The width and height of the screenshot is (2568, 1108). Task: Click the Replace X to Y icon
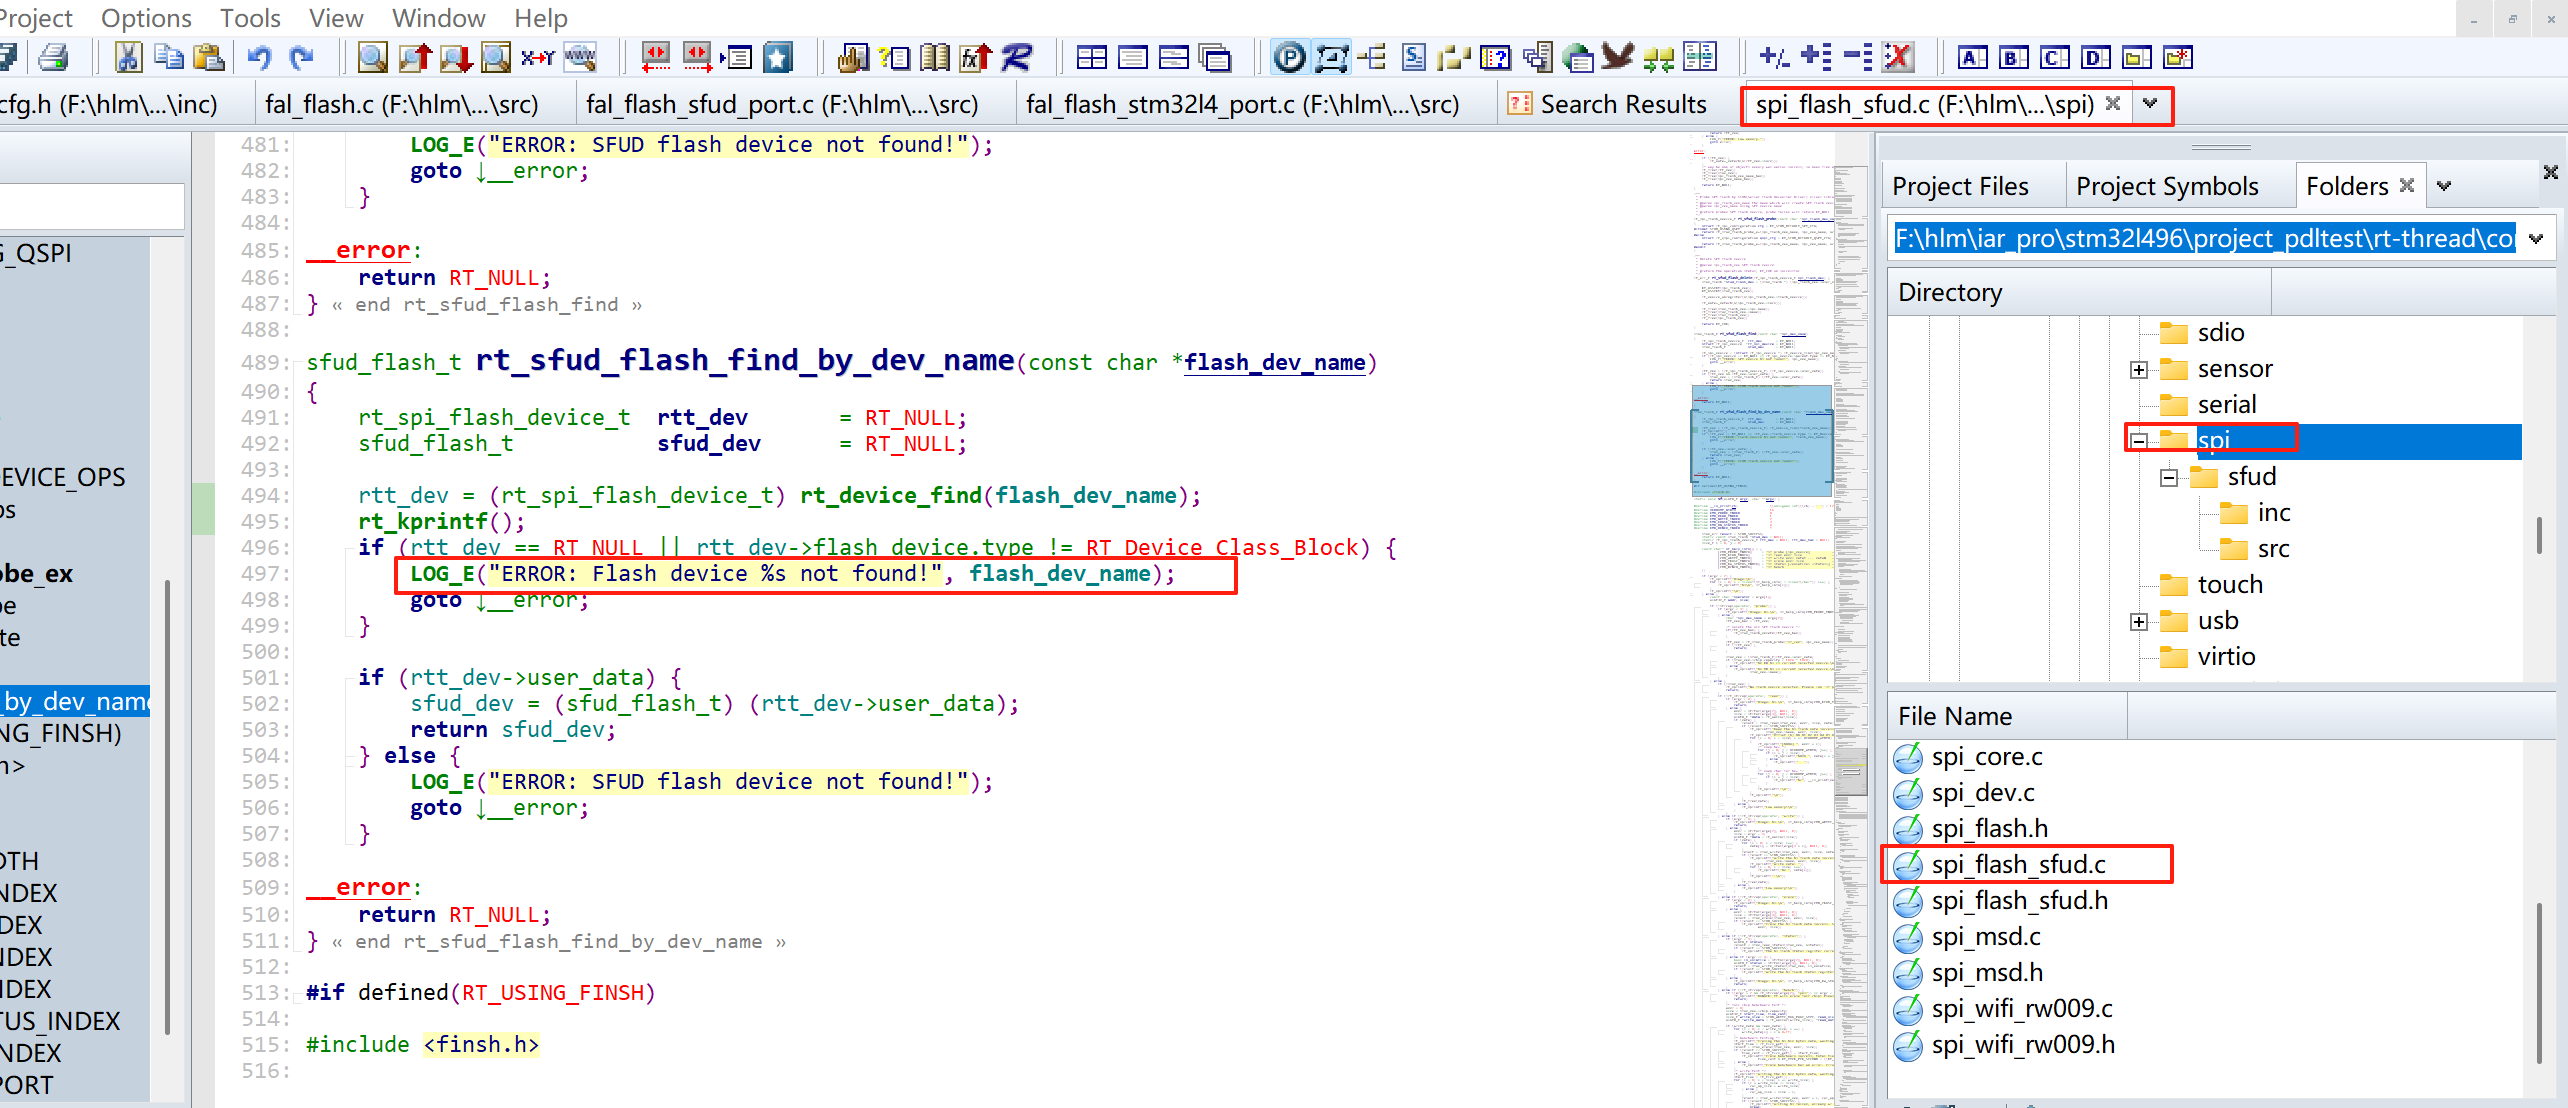click(x=537, y=58)
